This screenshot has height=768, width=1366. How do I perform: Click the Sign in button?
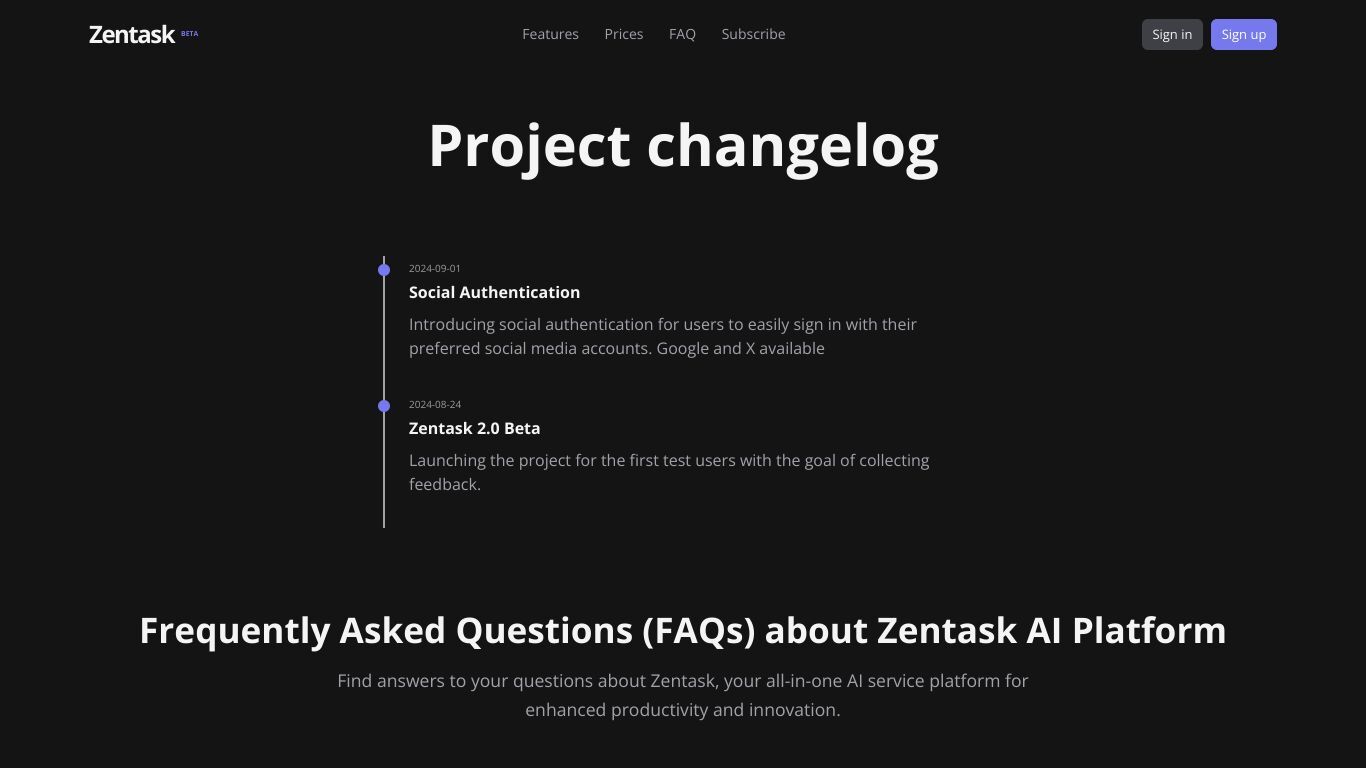pyautogui.click(x=1172, y=34)
